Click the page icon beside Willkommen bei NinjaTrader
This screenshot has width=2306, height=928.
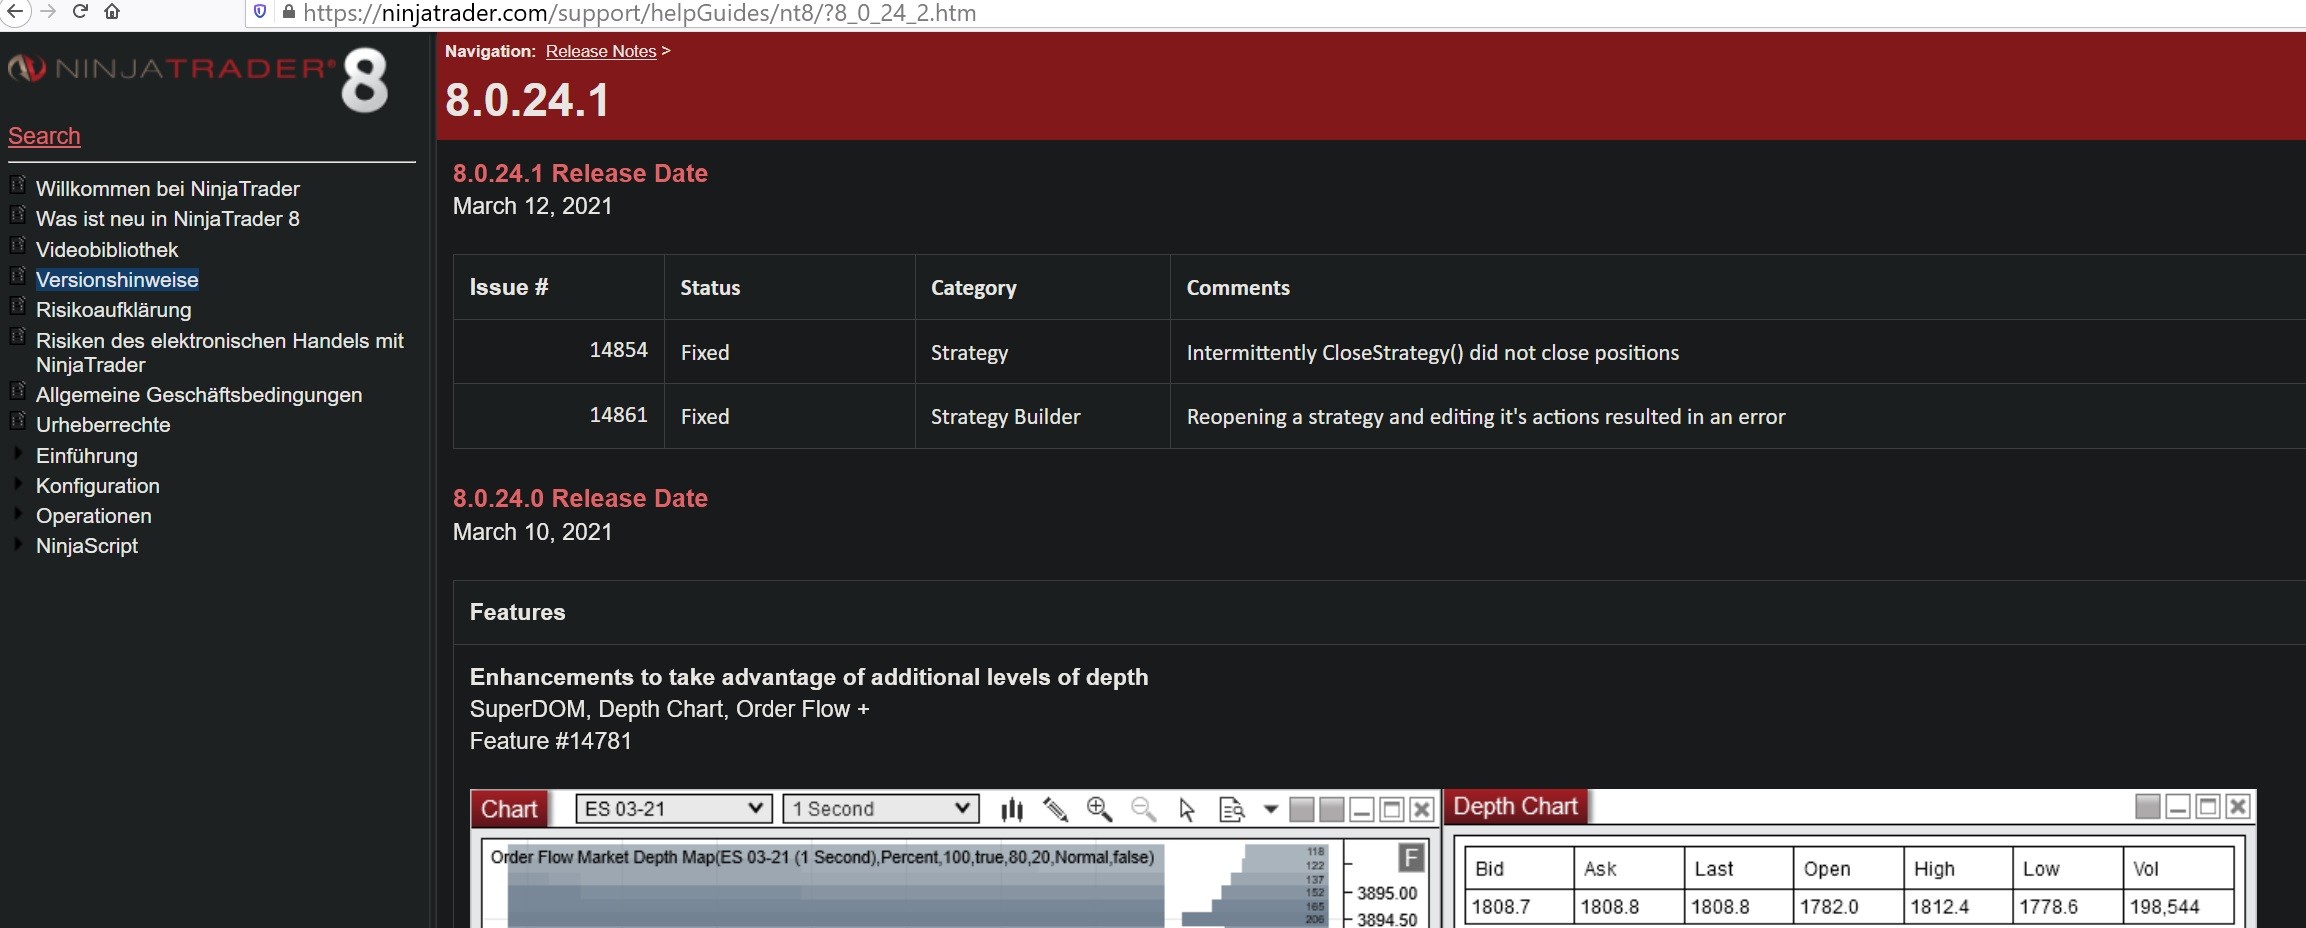point(17,184)
